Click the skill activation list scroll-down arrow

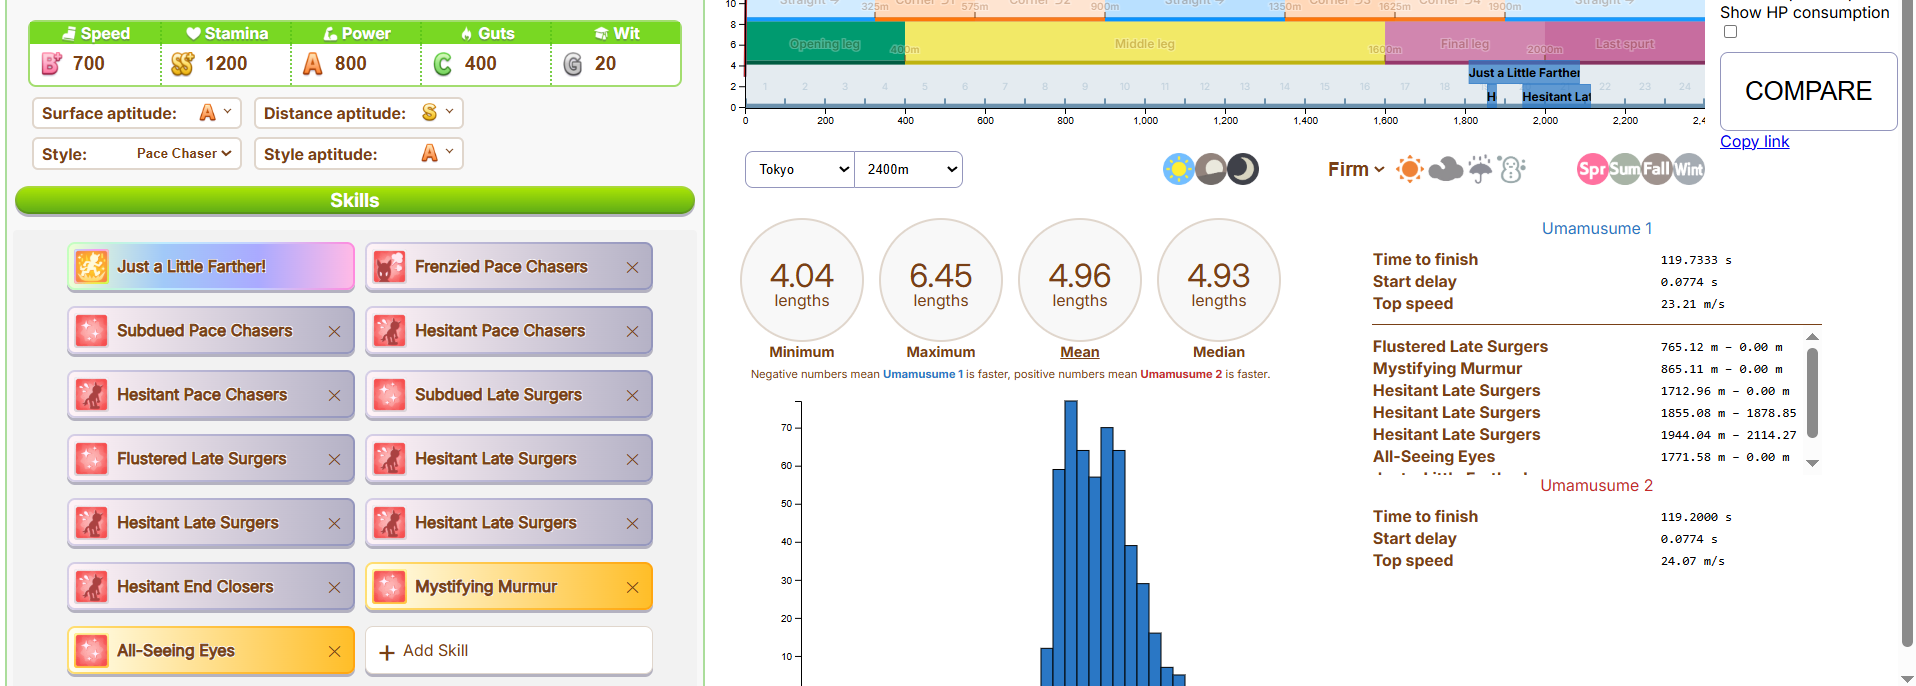click(1812, 463)
